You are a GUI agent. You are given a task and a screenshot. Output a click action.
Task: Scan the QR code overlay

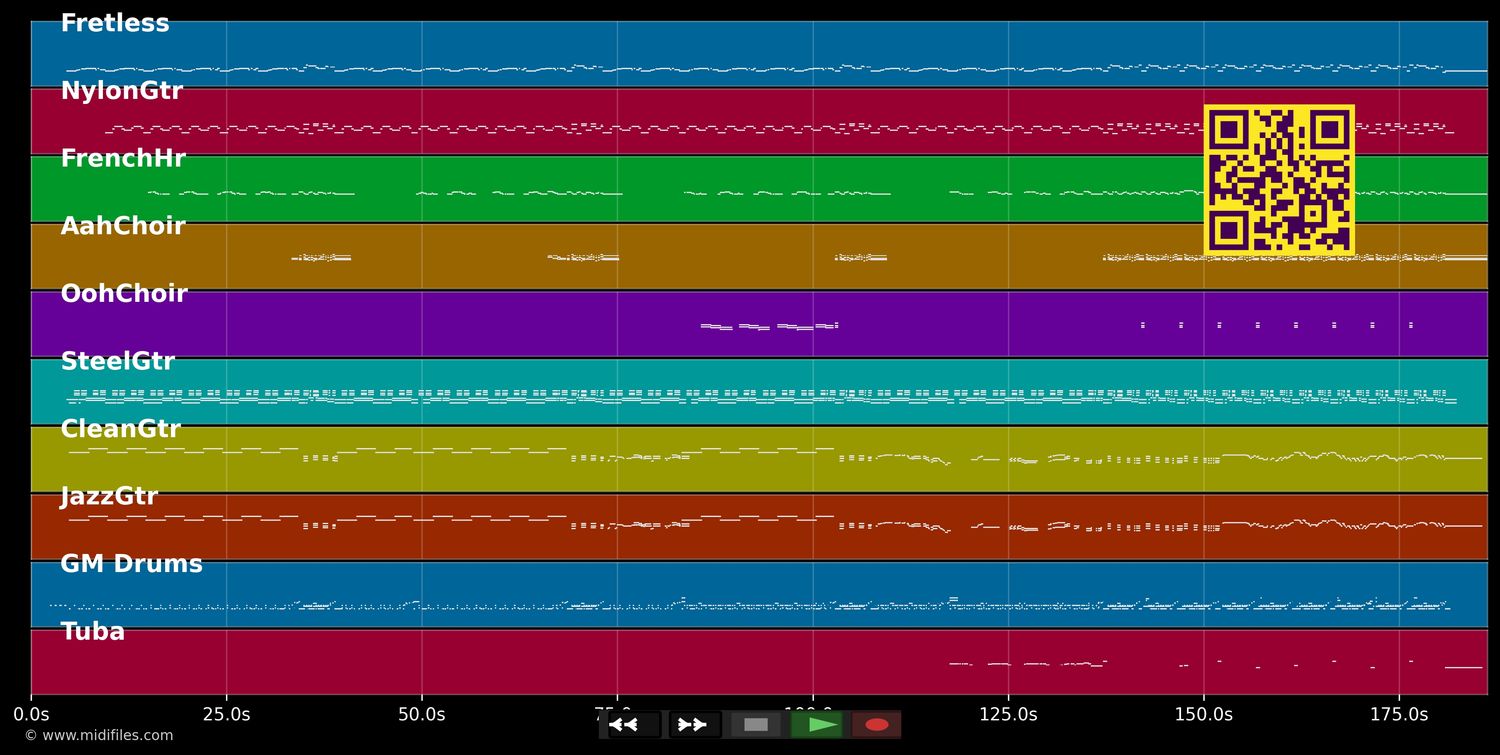tap(1279, 180)
